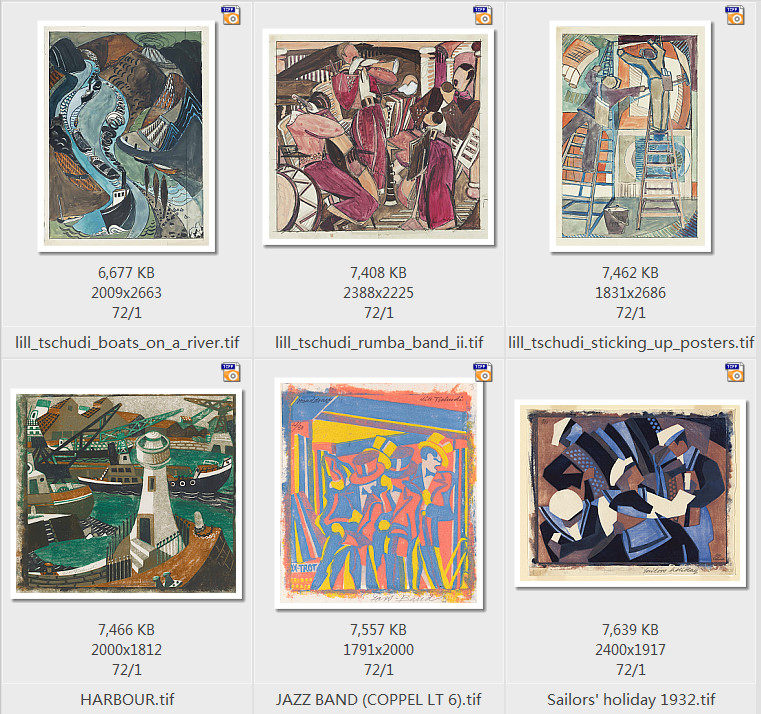Select the HARBOUR lighthouse thumbnail
This screenshot has height=714, width=761.
(x=126, y=494)
